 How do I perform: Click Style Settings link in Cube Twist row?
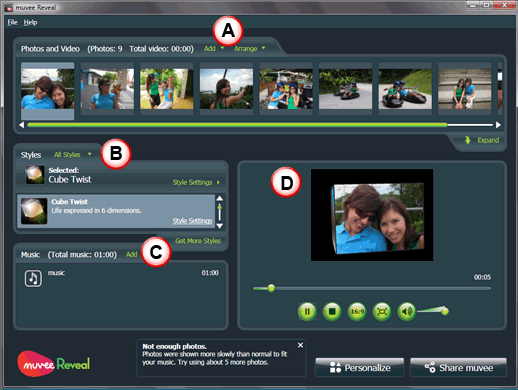coord(192,221)
